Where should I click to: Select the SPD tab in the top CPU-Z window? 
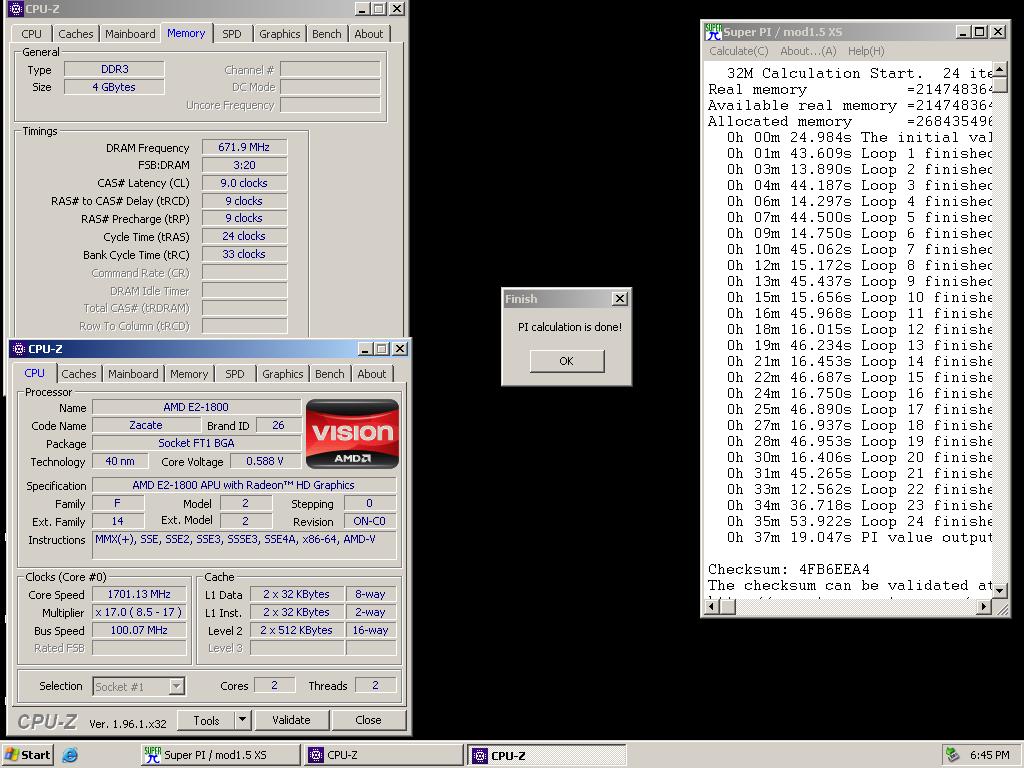pos(231,34)
